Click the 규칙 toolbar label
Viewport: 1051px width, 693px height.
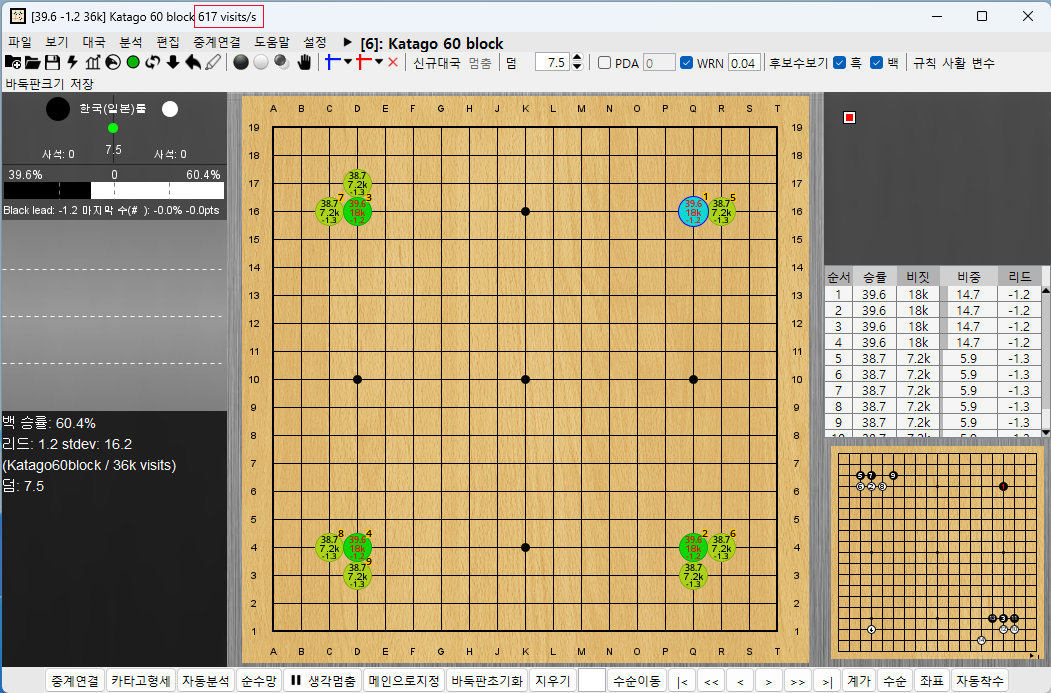924,63
